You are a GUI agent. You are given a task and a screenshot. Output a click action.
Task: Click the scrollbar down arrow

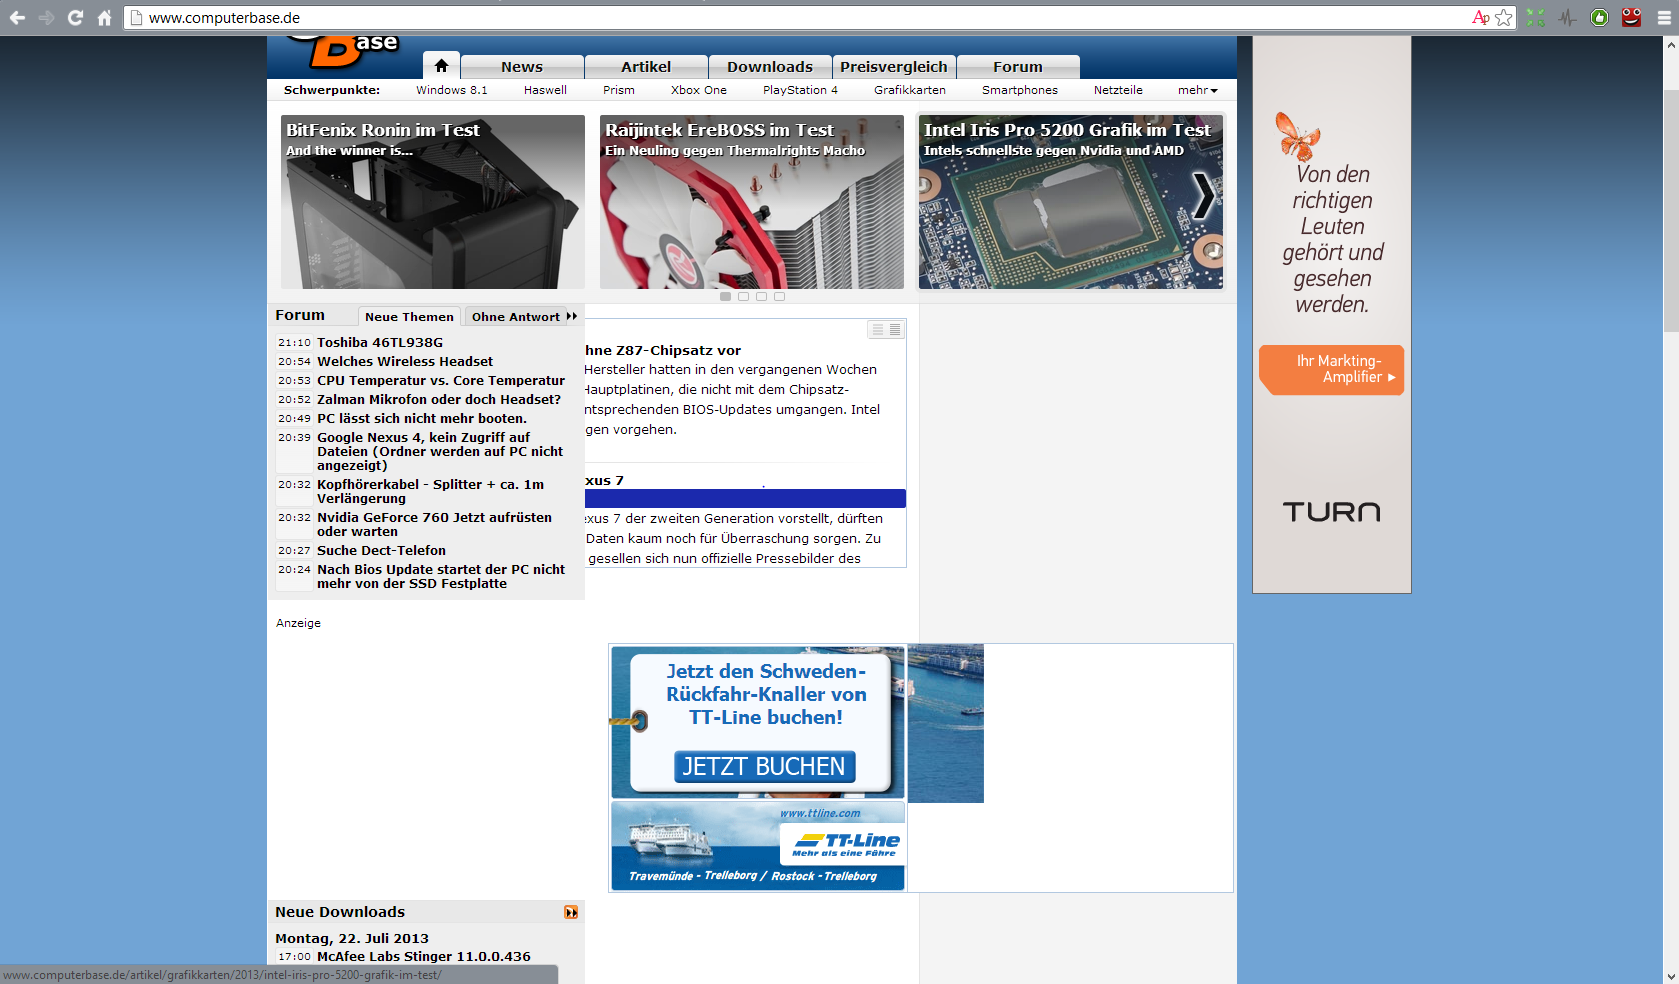click(x=1671, y=976)
